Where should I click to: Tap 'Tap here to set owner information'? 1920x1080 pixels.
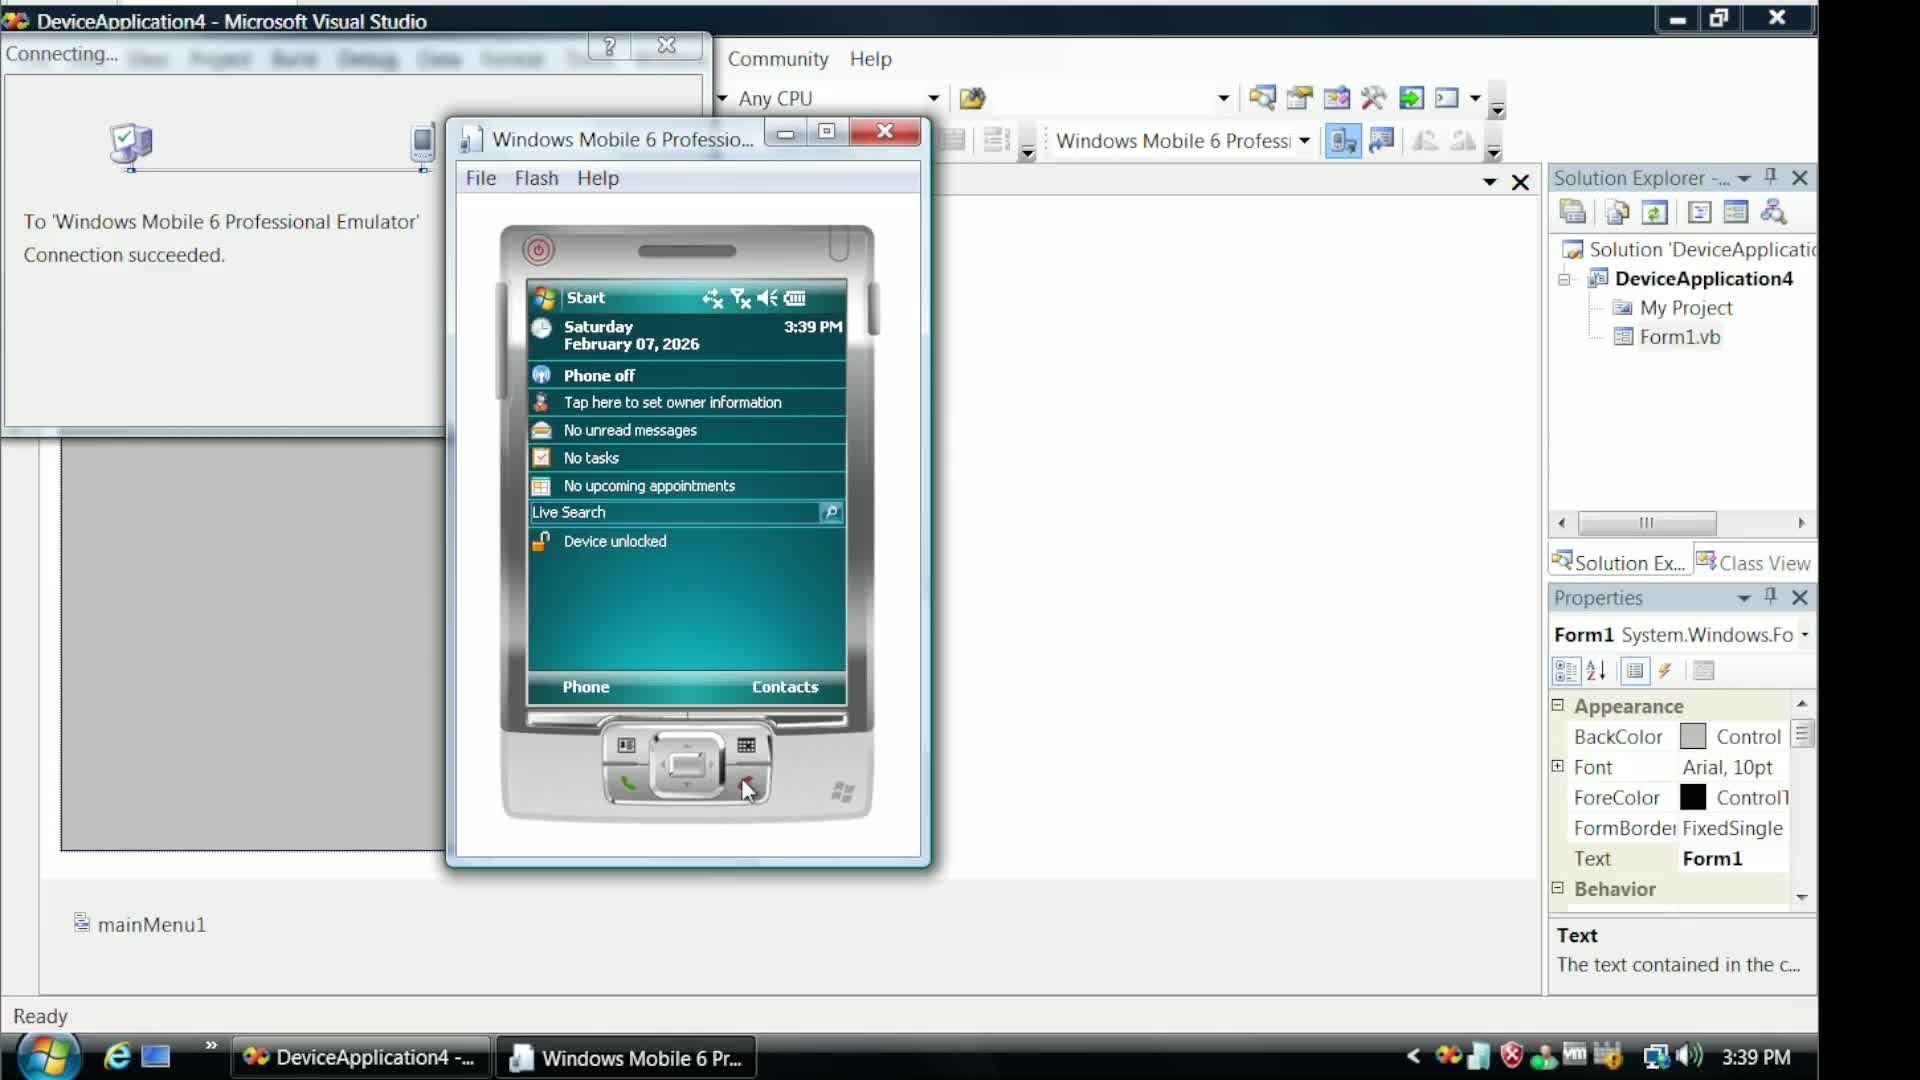point(687,402)
